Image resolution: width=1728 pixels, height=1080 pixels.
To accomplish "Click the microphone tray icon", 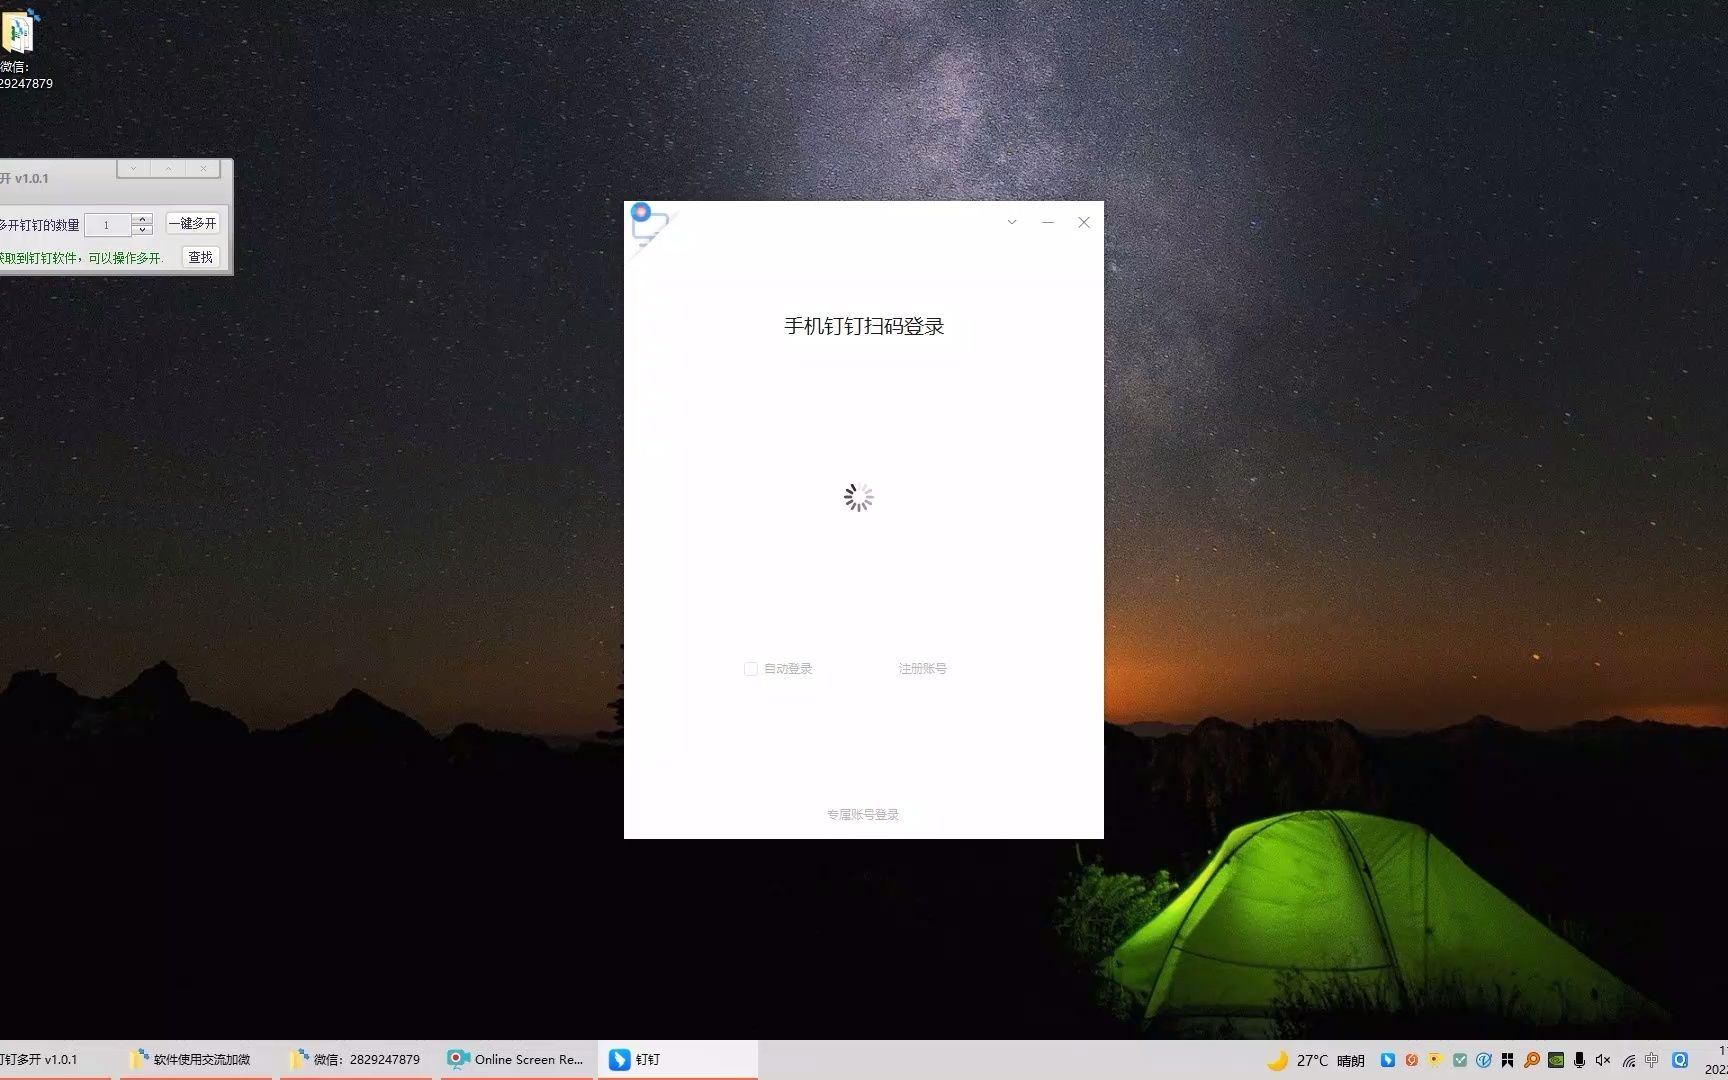I will (1580, 1060).
